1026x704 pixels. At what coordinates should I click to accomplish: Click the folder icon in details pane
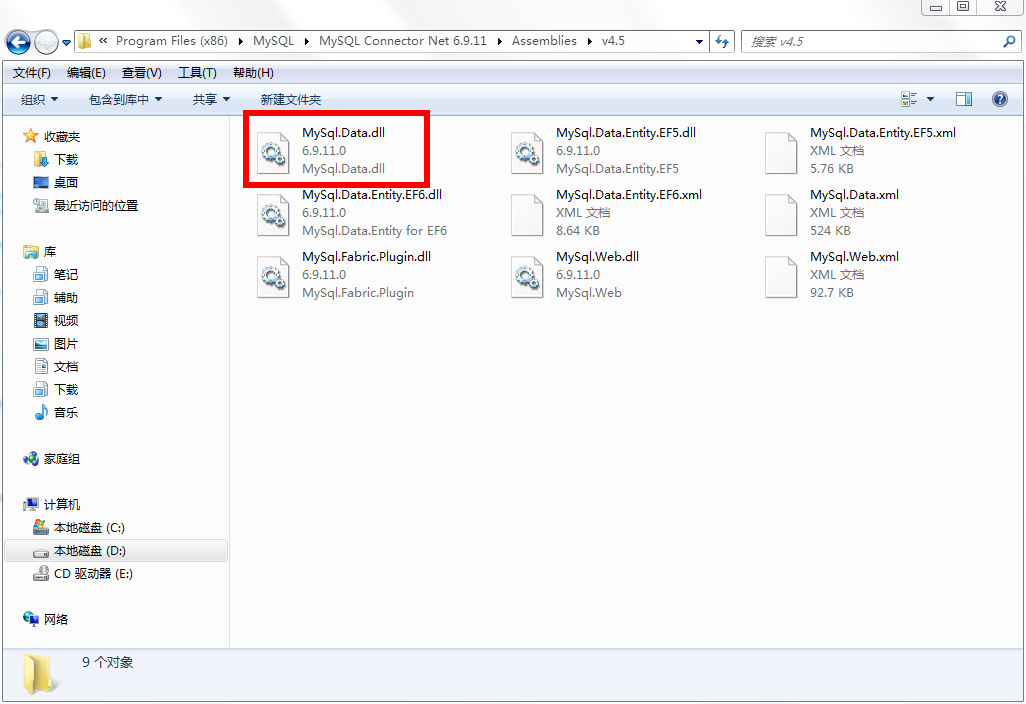(x=39, y=674)
